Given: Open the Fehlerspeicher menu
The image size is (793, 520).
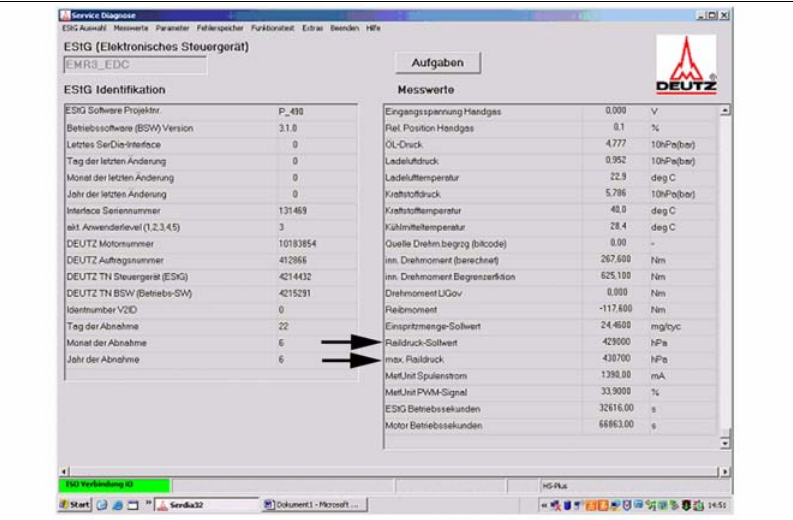Looking at the screenshot, I should (x=220, y=28).
